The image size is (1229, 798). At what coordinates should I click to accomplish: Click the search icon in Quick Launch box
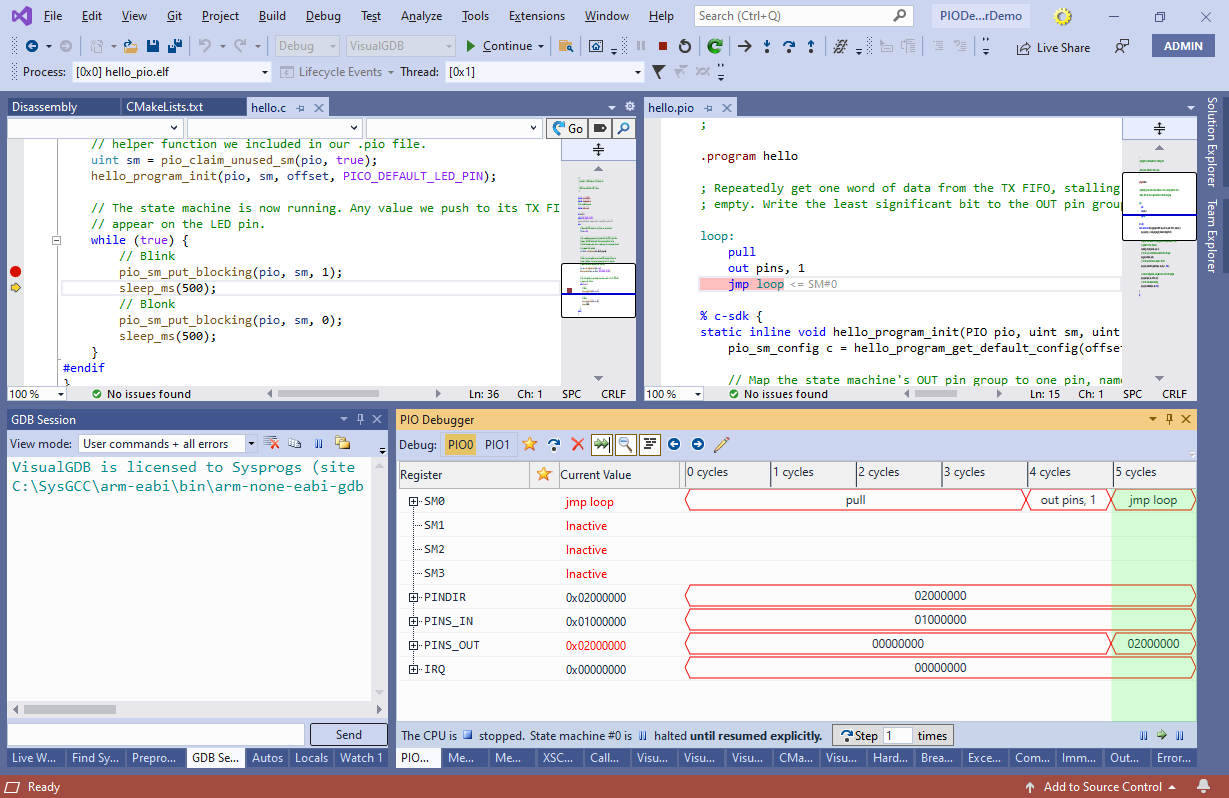(900, 16)
